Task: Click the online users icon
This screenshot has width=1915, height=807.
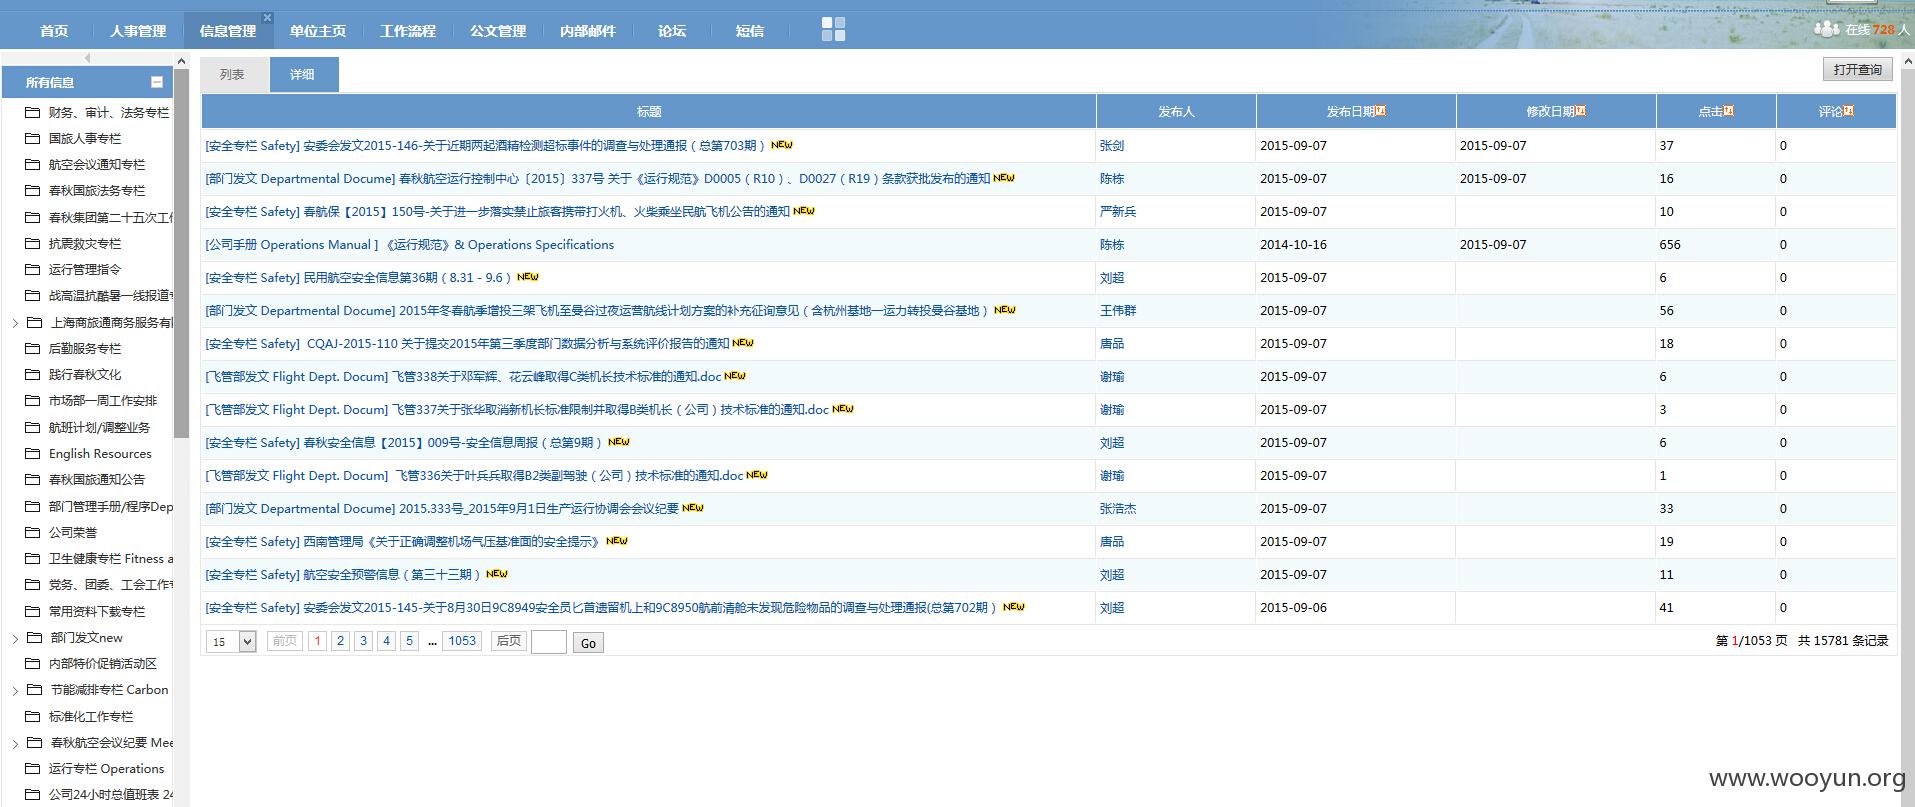Action: click(1826, 29)
